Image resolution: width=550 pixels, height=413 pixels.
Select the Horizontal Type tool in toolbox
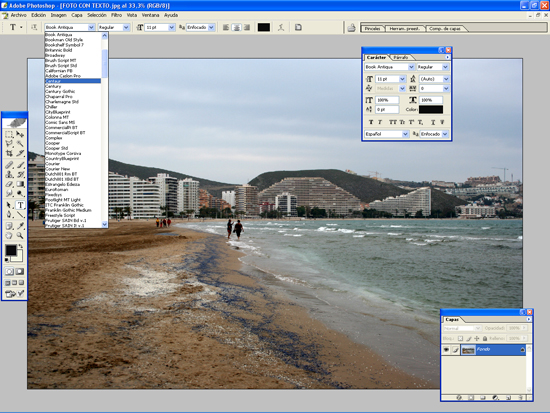coord(20,205)
